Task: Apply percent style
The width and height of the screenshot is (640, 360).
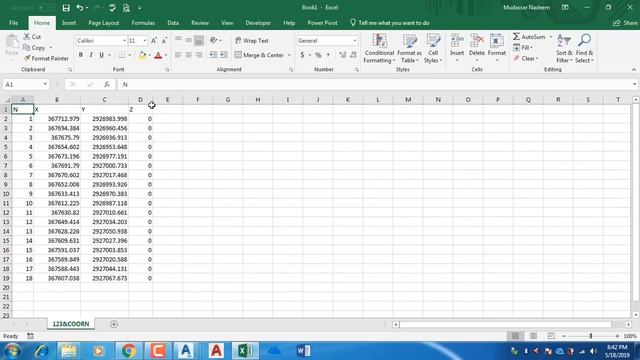Action: (318, 55)
